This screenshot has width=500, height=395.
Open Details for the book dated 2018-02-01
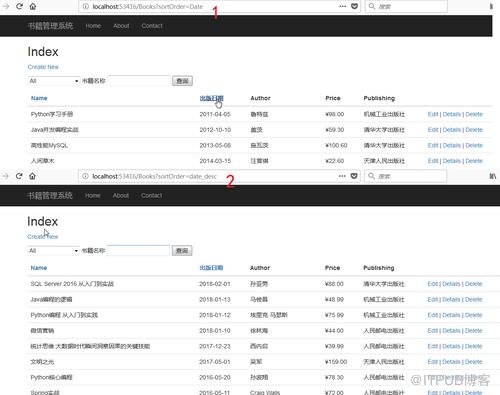451,284
